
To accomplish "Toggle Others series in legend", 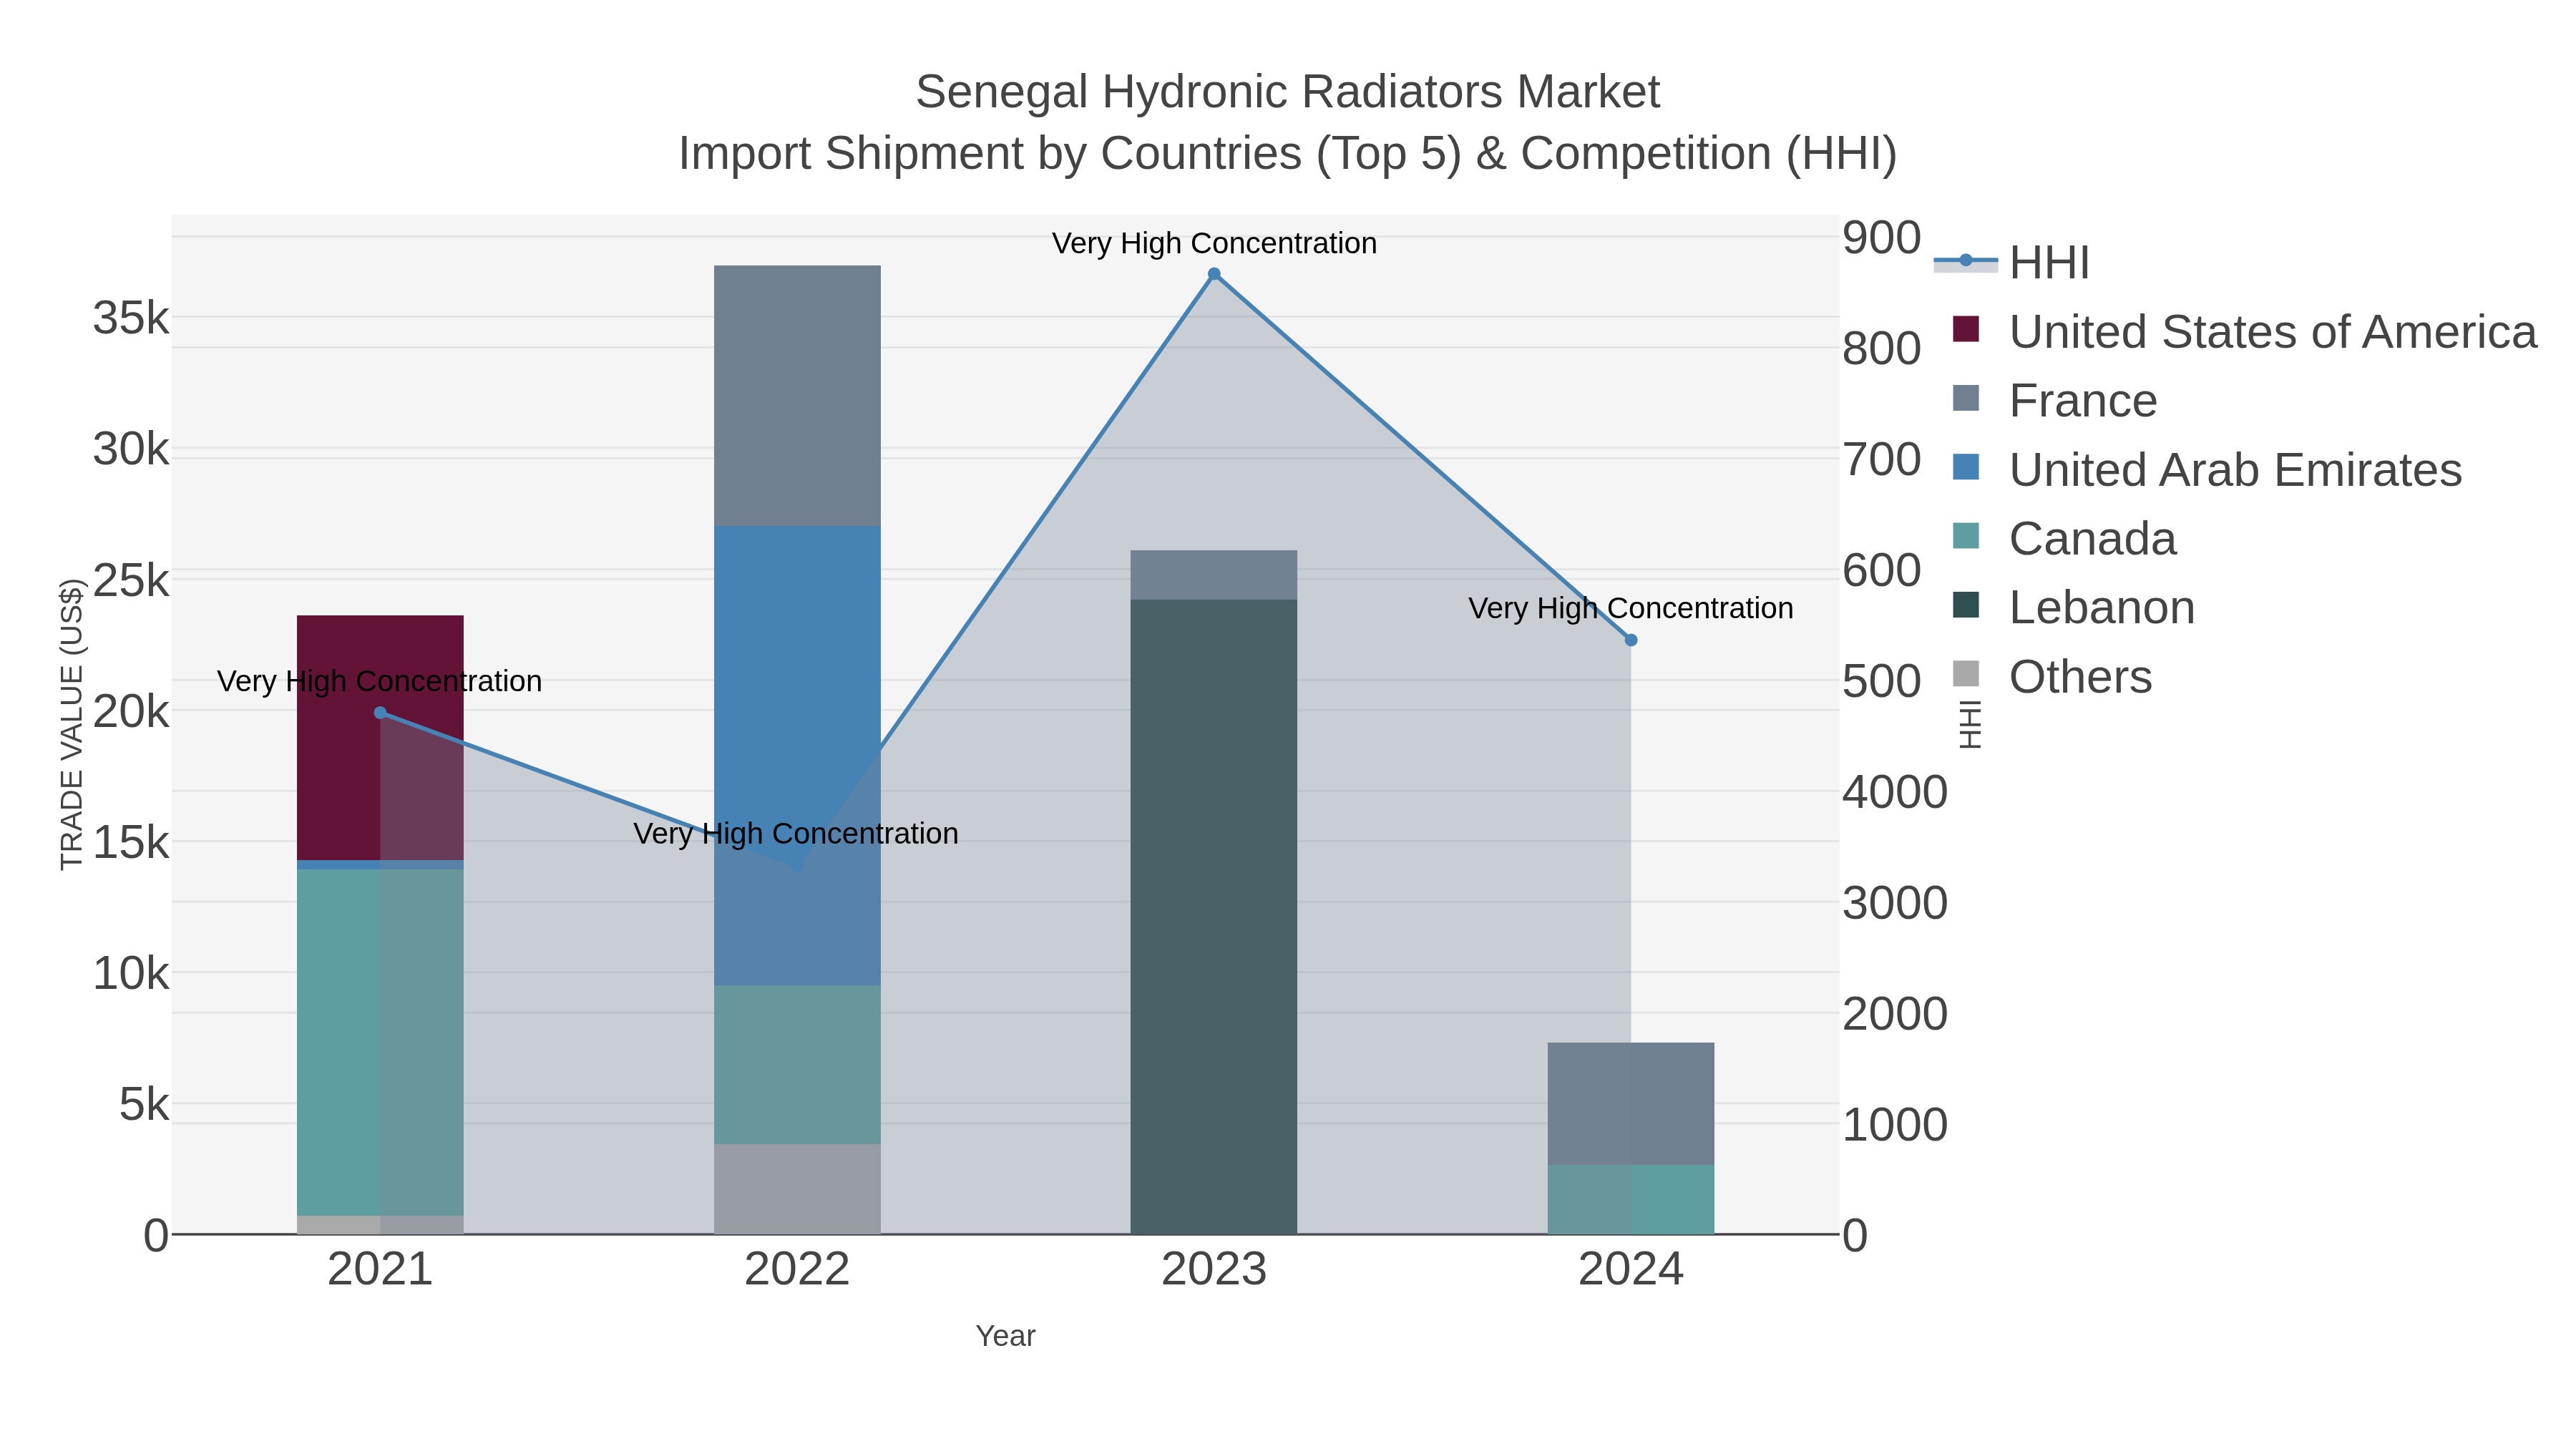I will pos(2052,676).
